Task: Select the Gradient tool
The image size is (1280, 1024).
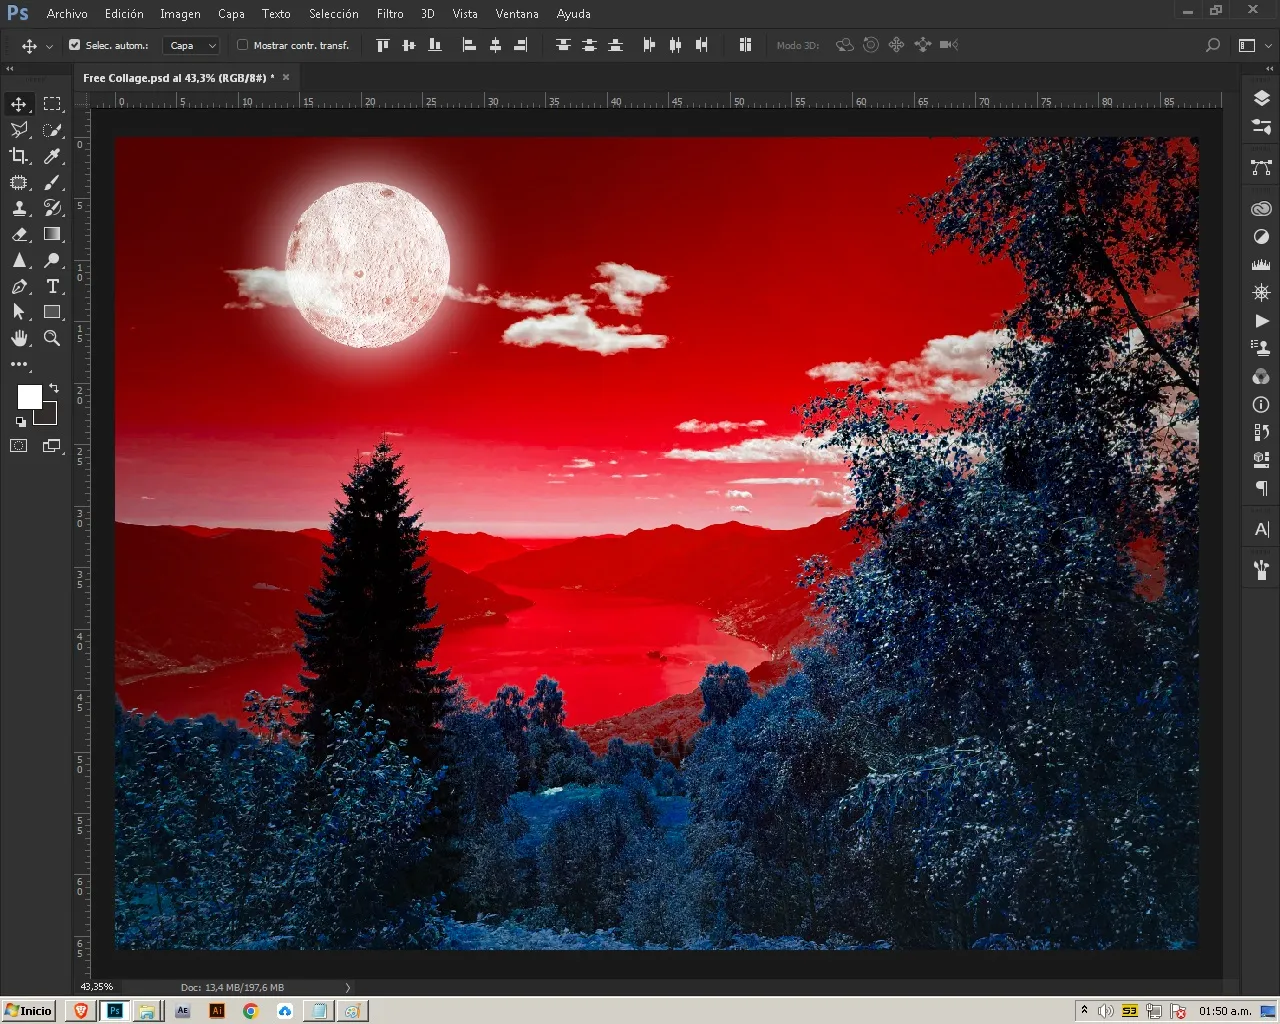Action: coord(52,234)
